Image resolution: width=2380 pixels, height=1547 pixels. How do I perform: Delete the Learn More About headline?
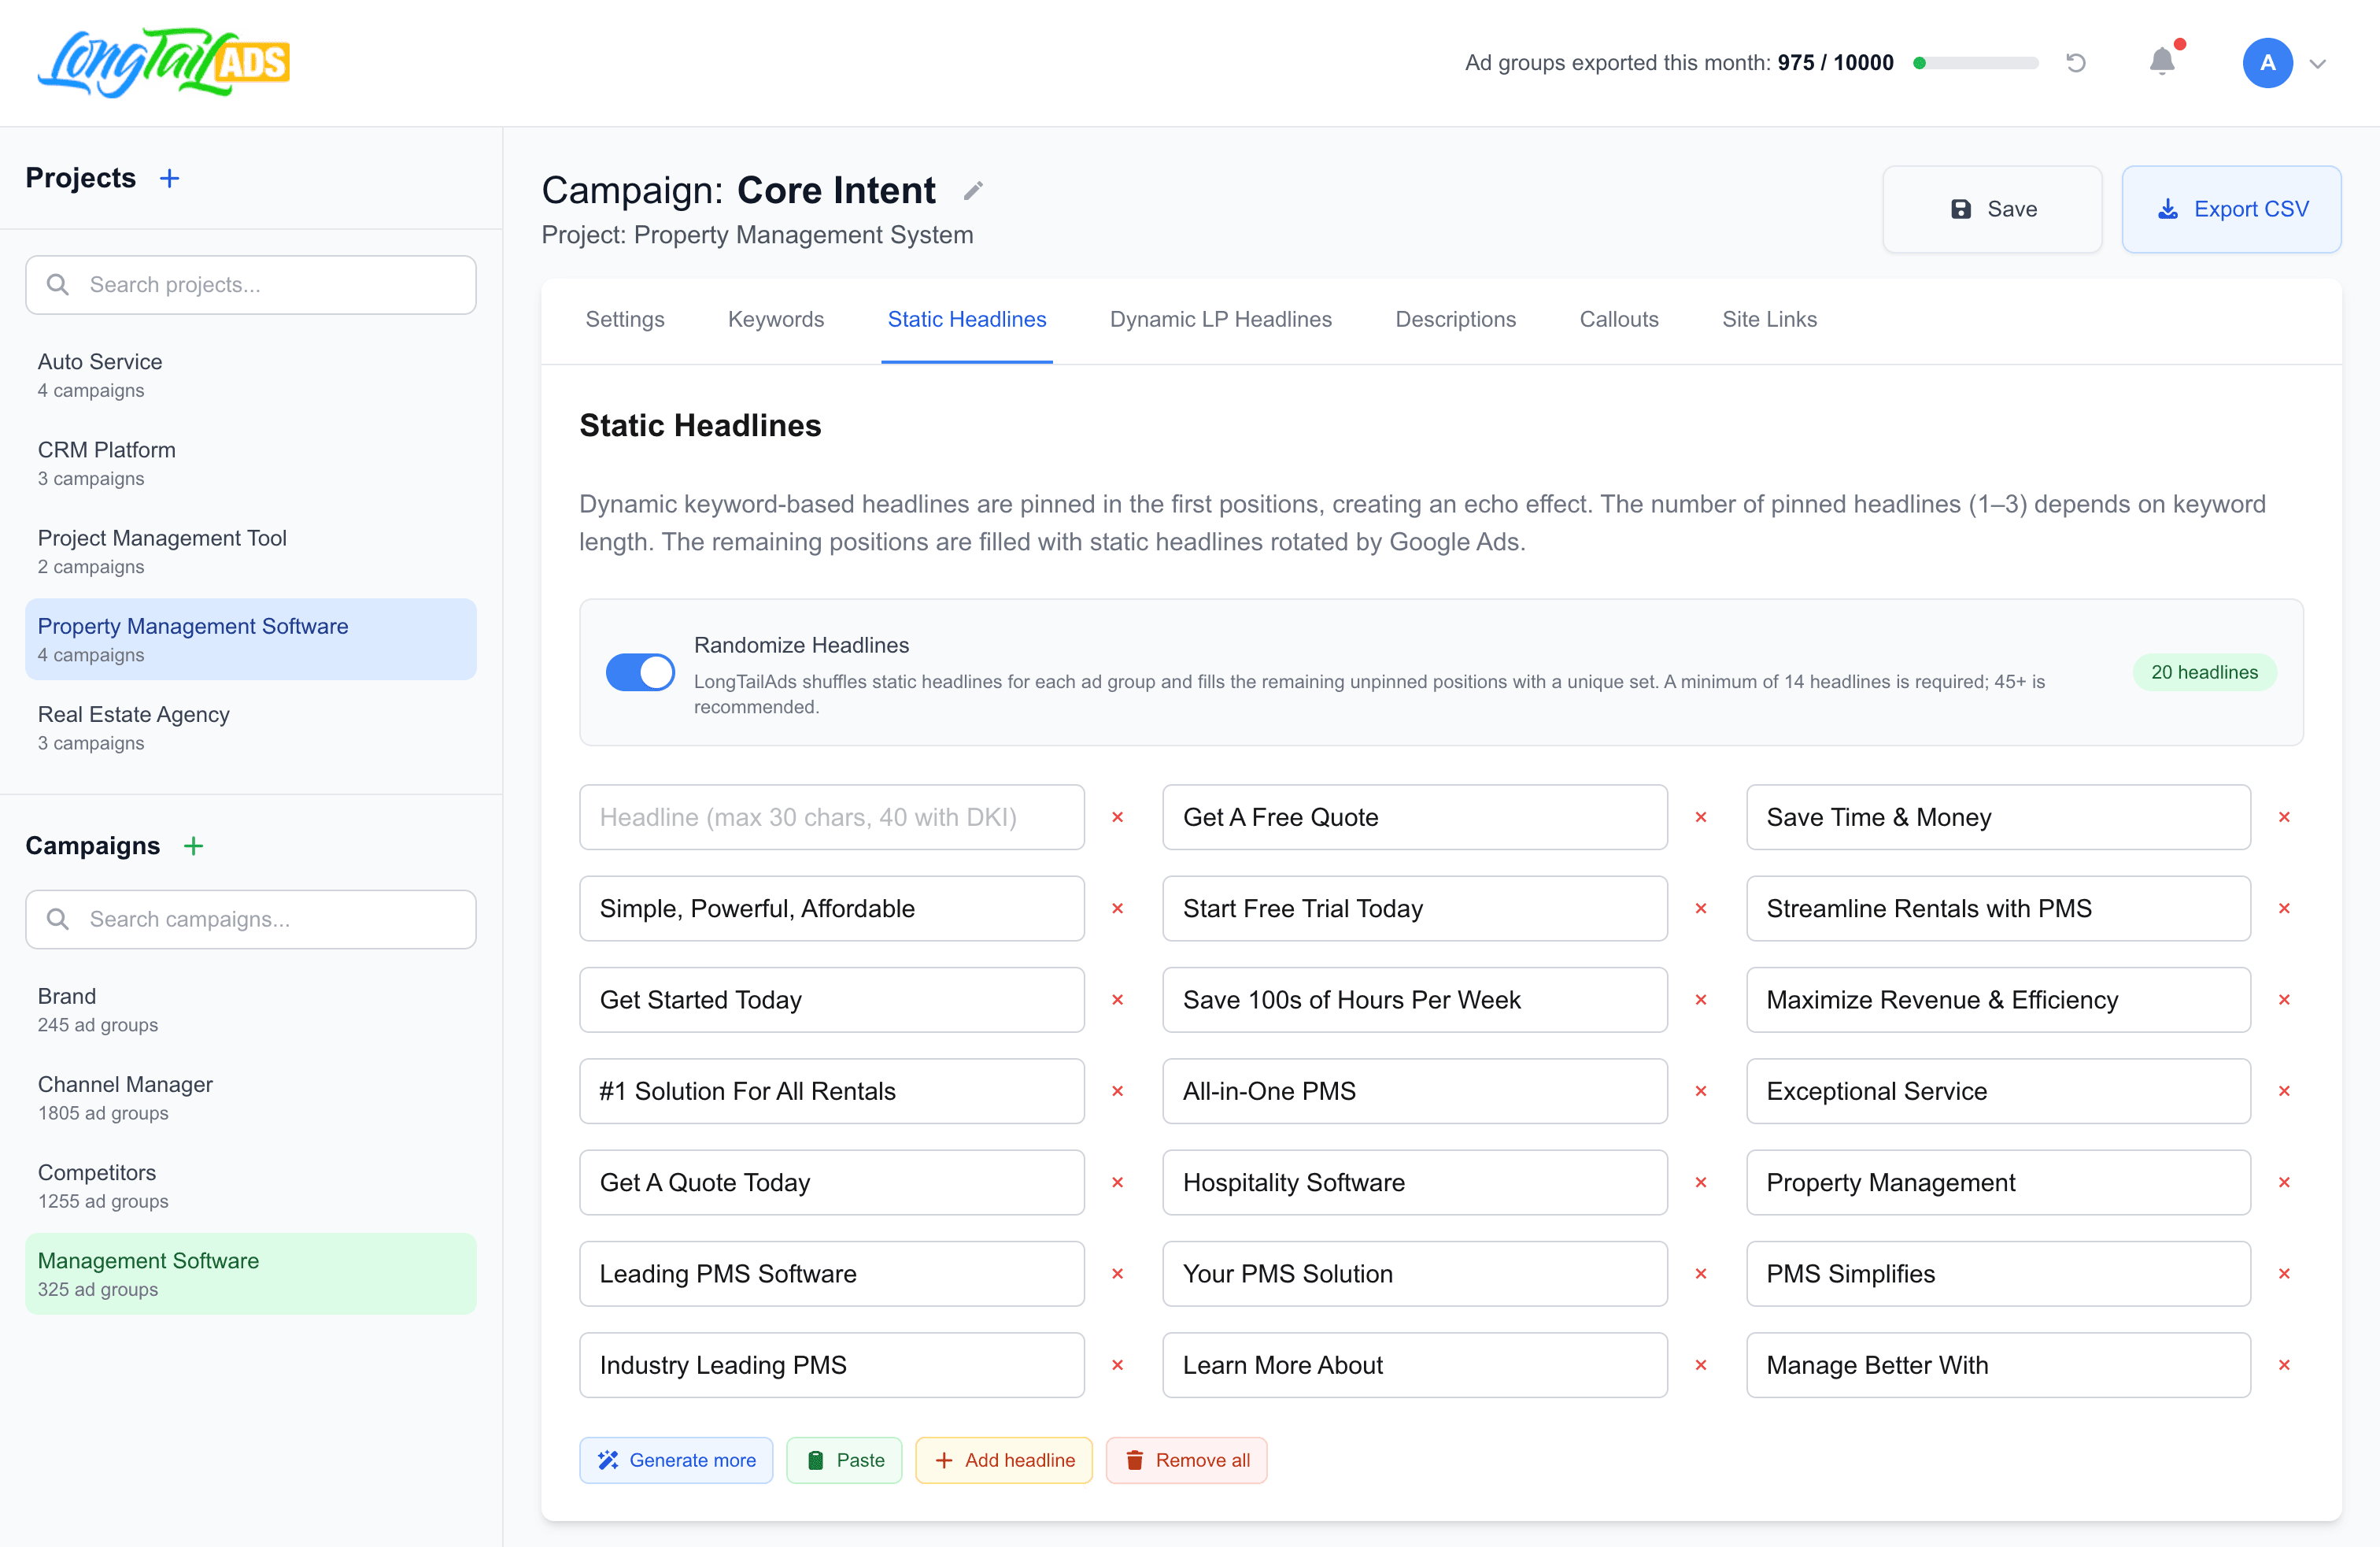(x=1701, y=1365)
